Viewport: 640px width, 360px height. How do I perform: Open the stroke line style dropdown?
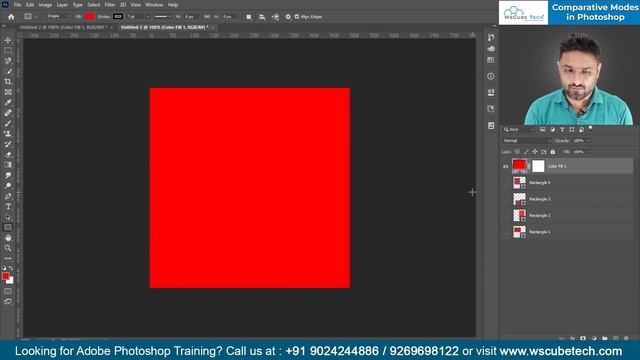[x=163, y=17]
